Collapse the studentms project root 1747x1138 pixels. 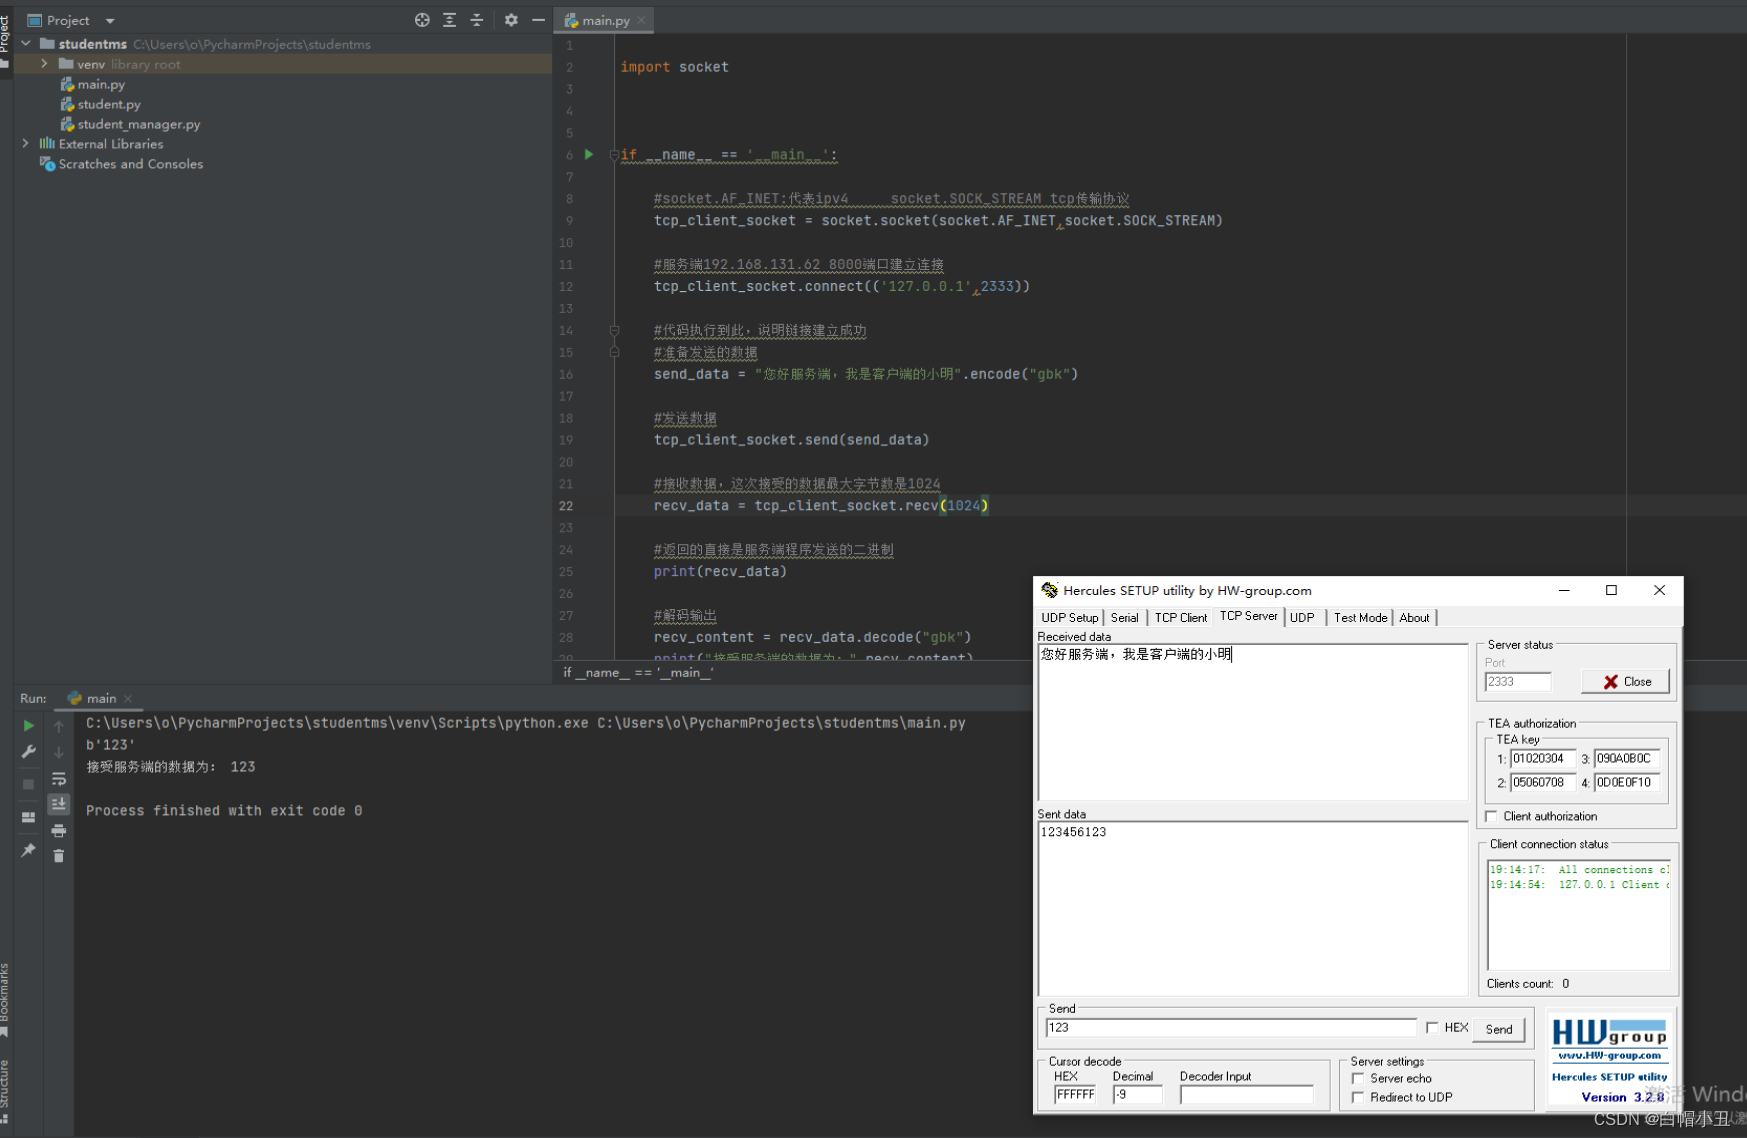click(26, 44)
